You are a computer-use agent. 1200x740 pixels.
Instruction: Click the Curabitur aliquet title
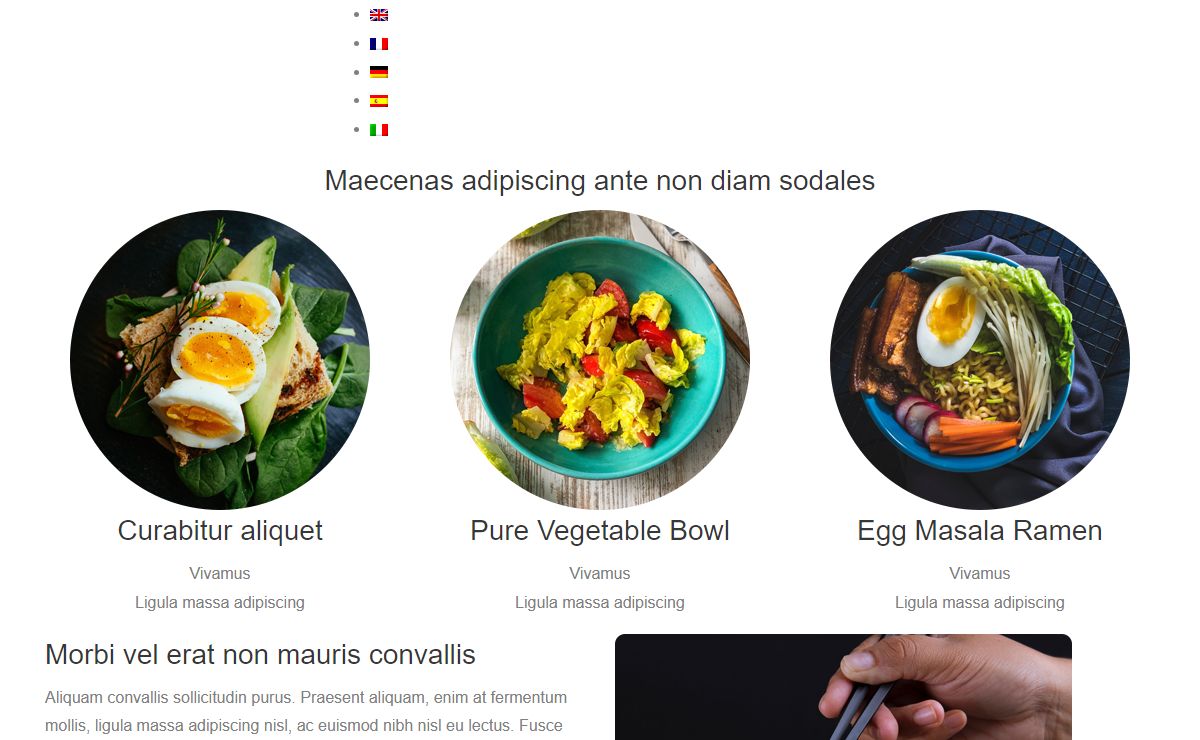click(220, 531)
